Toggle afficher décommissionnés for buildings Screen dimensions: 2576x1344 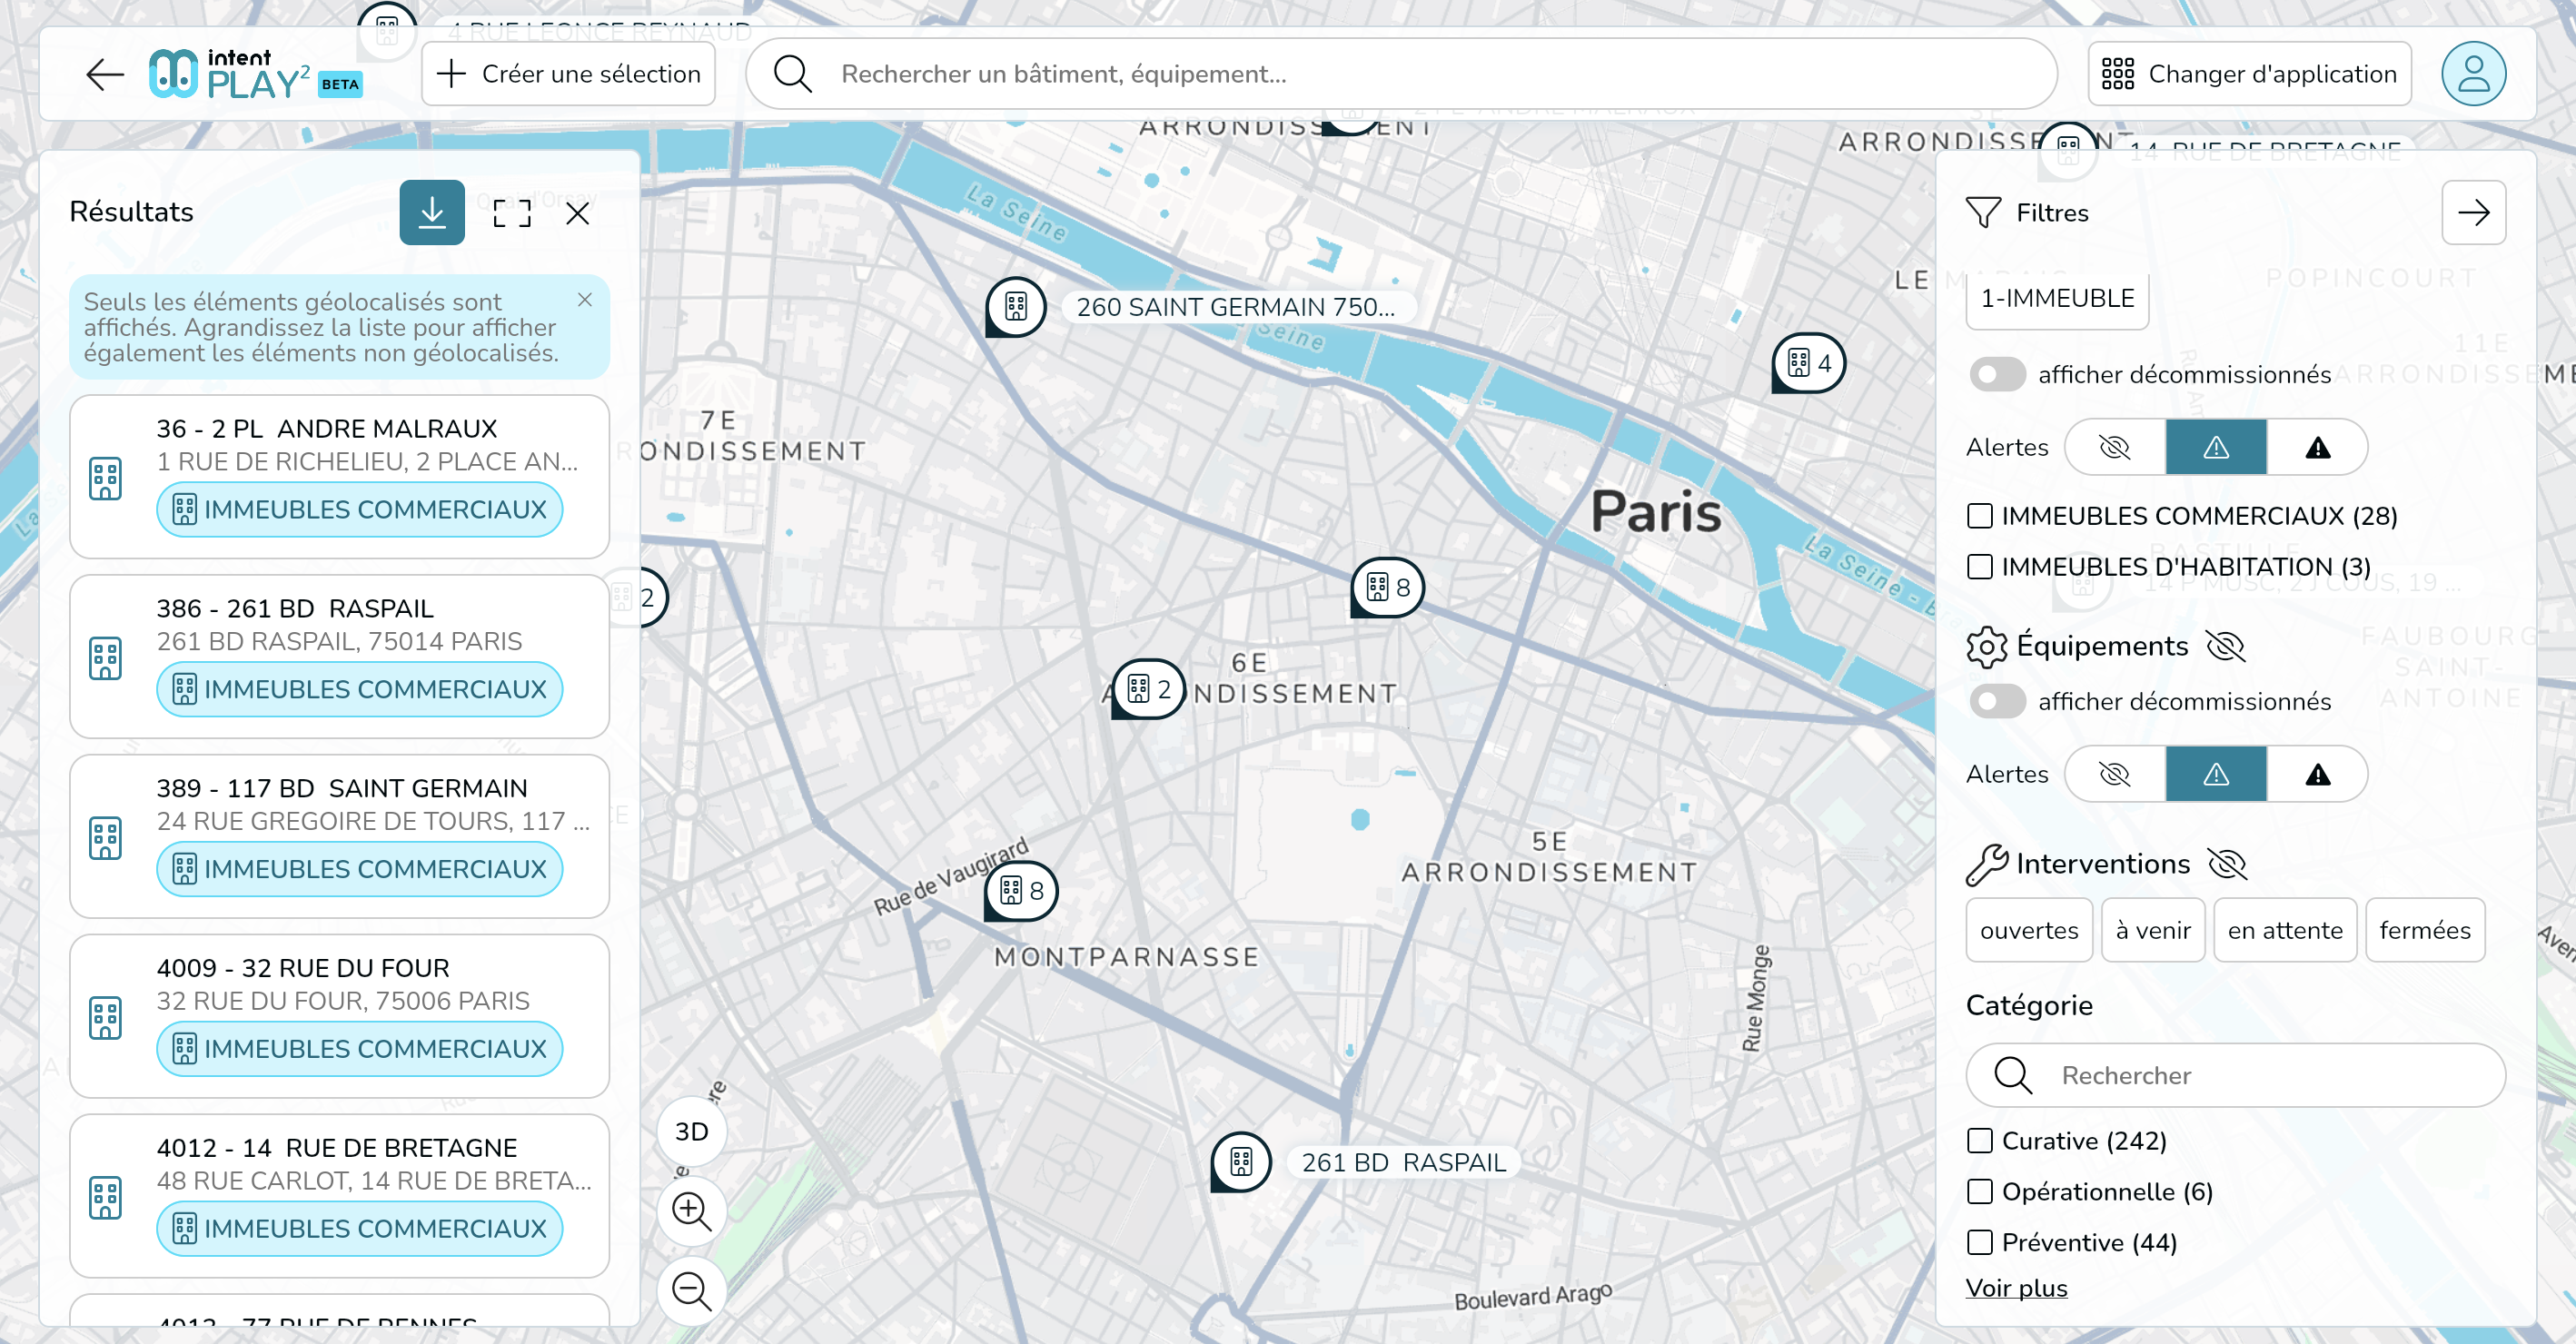tap(1997, 374)
